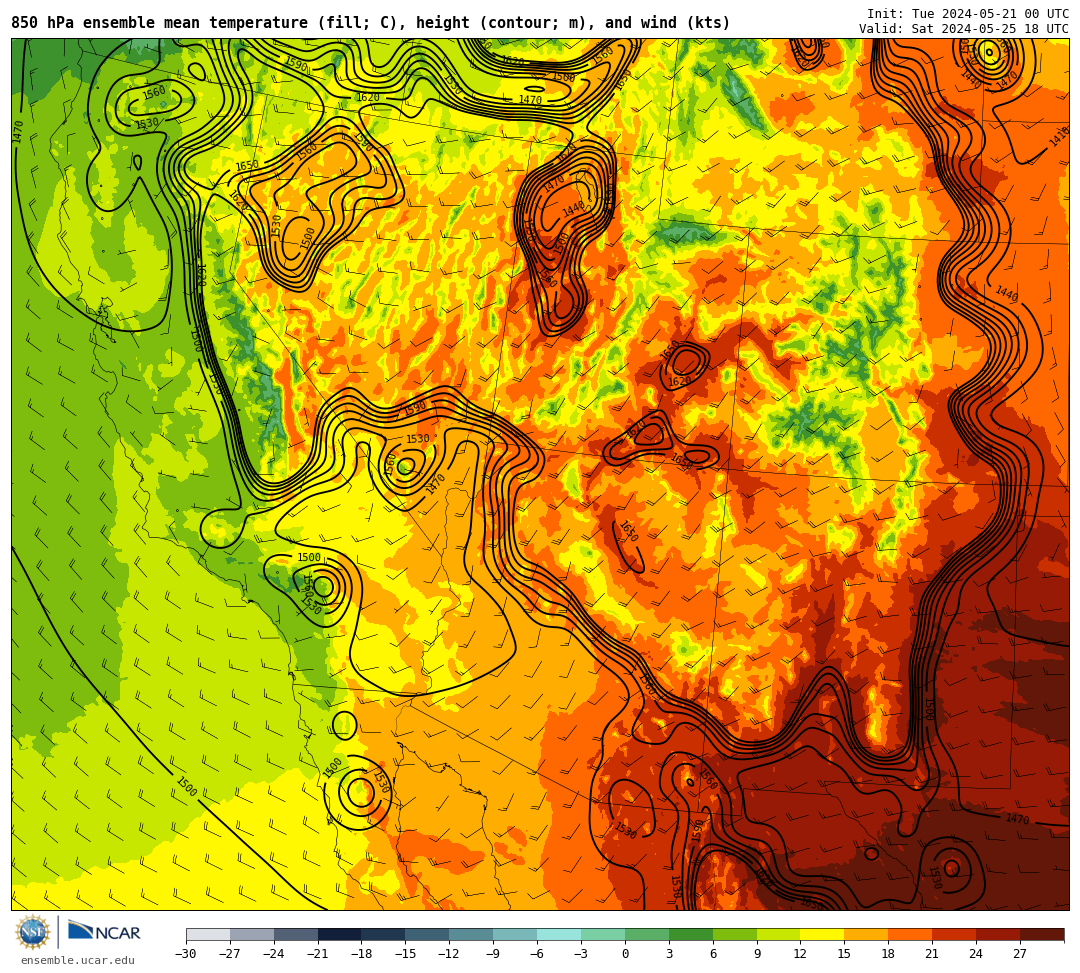The width and height of the screenshot is (1080, 973).
Task: Click the −15 colorbar tick label
Action: tap(406, 954)
